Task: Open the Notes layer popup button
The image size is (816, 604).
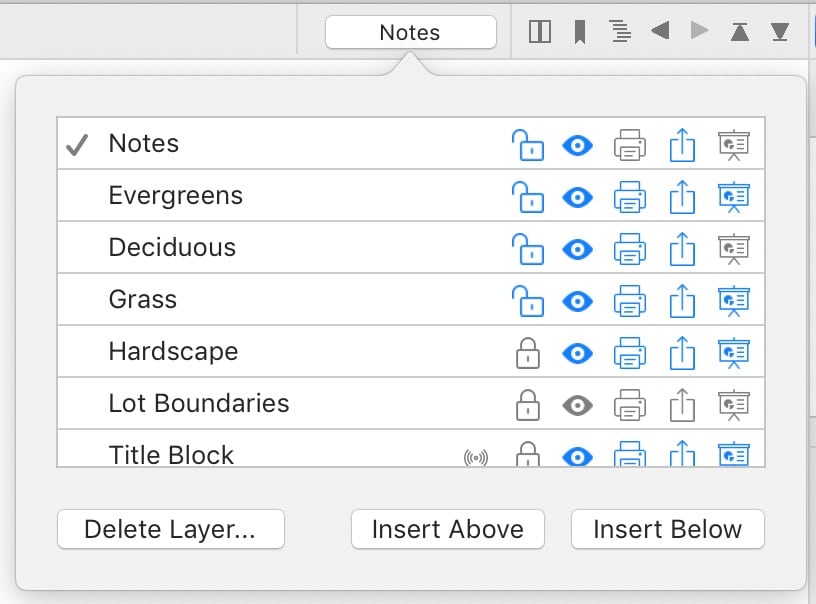Action: click(410, 32)
